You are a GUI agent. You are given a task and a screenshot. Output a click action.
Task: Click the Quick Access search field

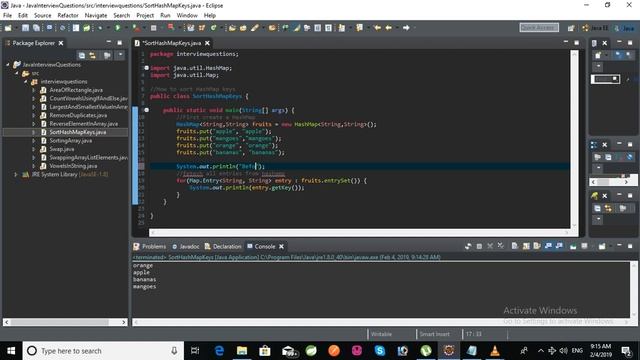tap(539, 28)
